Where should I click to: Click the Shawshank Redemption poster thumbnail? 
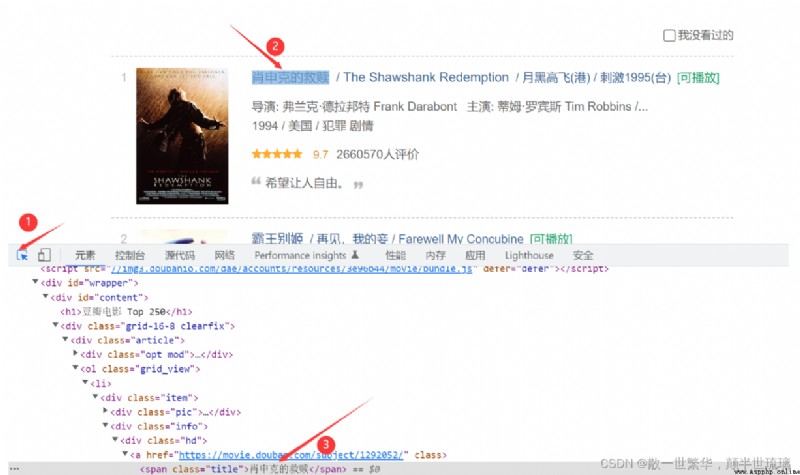[182, 136]
